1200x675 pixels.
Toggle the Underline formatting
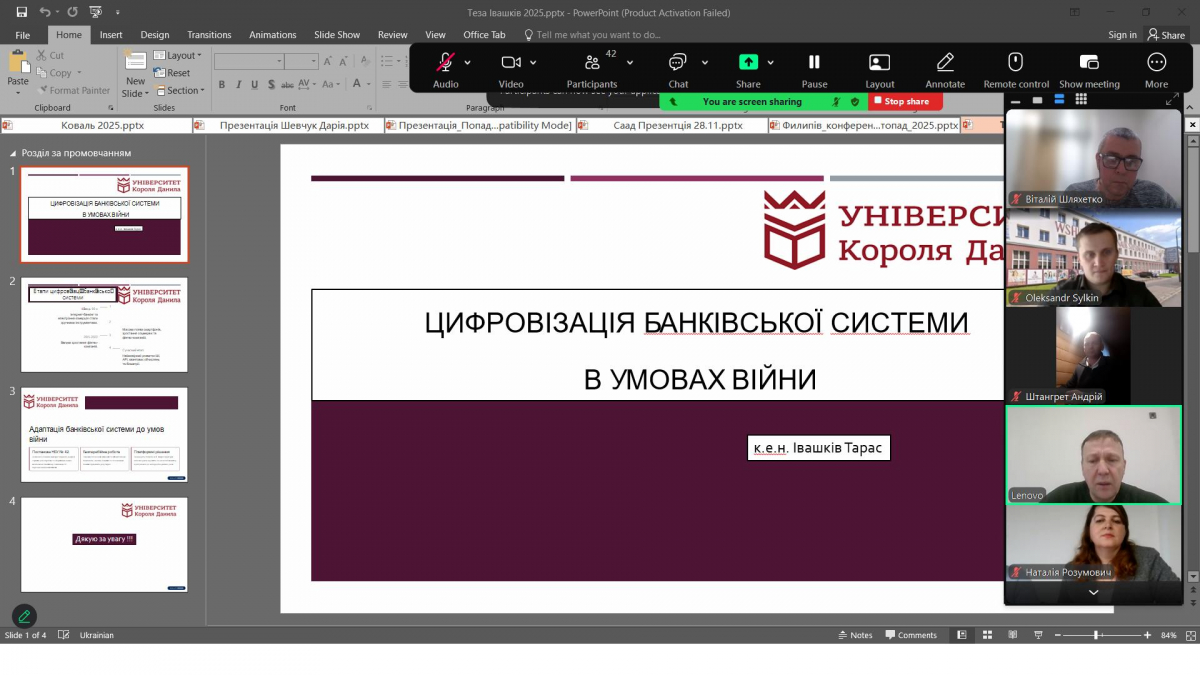[255, 83]
